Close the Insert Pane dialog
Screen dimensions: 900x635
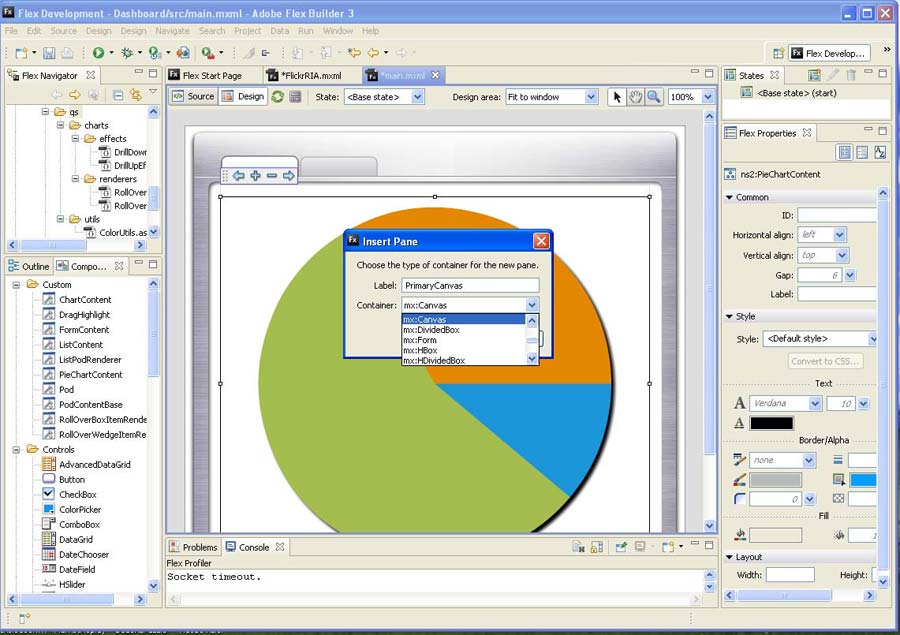(x=541, y=241)
